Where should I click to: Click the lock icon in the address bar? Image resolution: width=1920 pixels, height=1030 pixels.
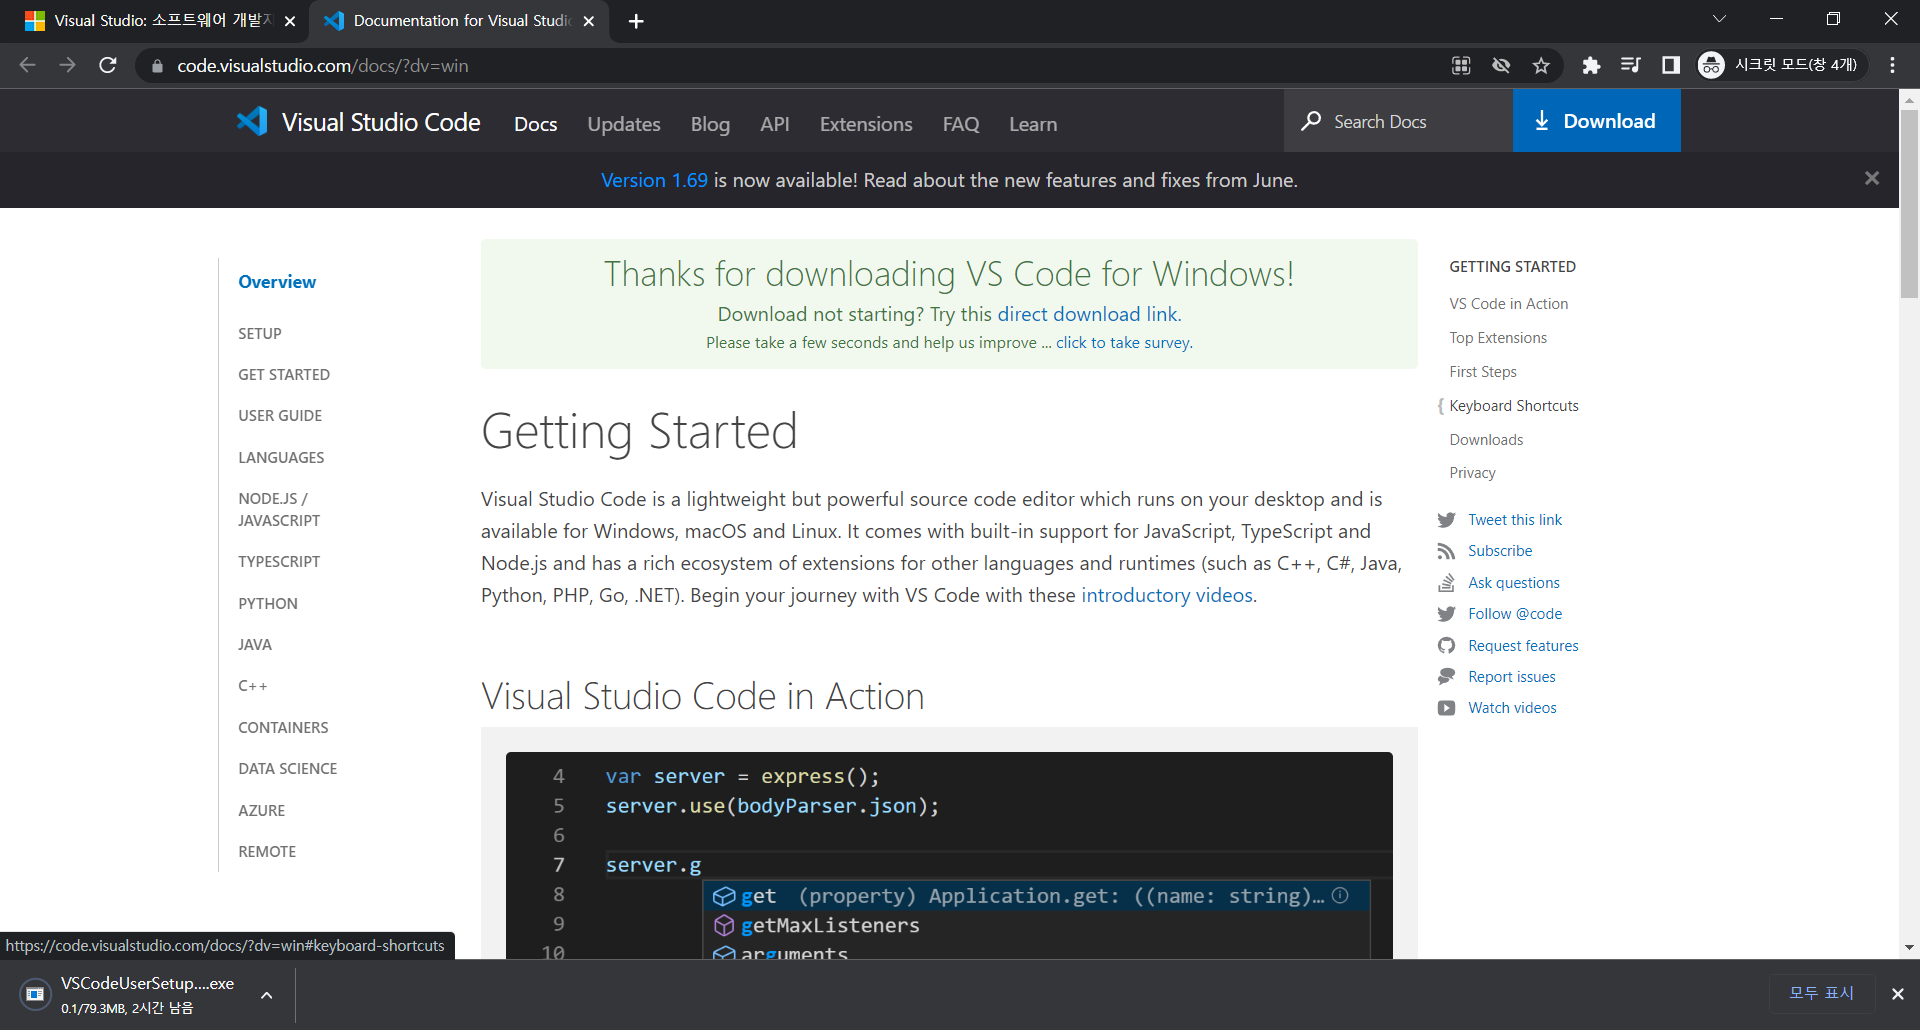pos(157,66)
